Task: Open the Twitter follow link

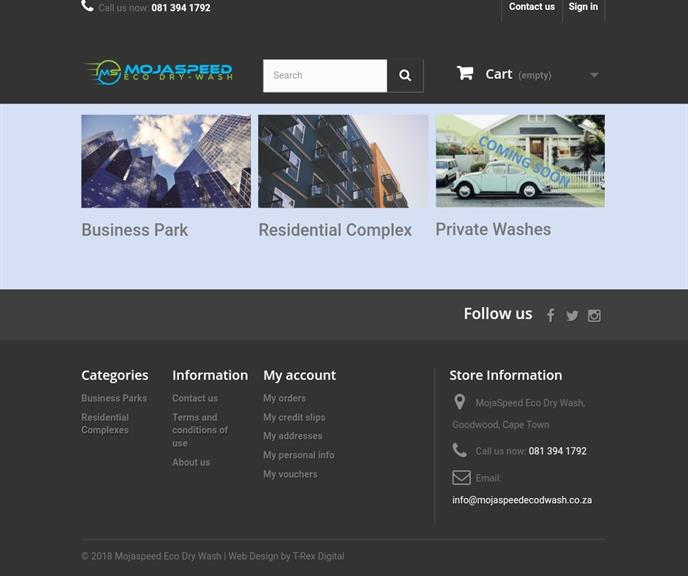Action: click(572, 315)
